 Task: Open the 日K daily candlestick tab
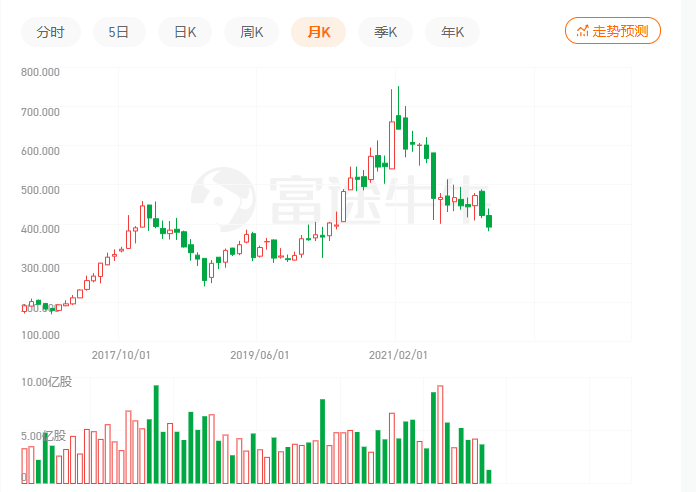tap(185, 32)
